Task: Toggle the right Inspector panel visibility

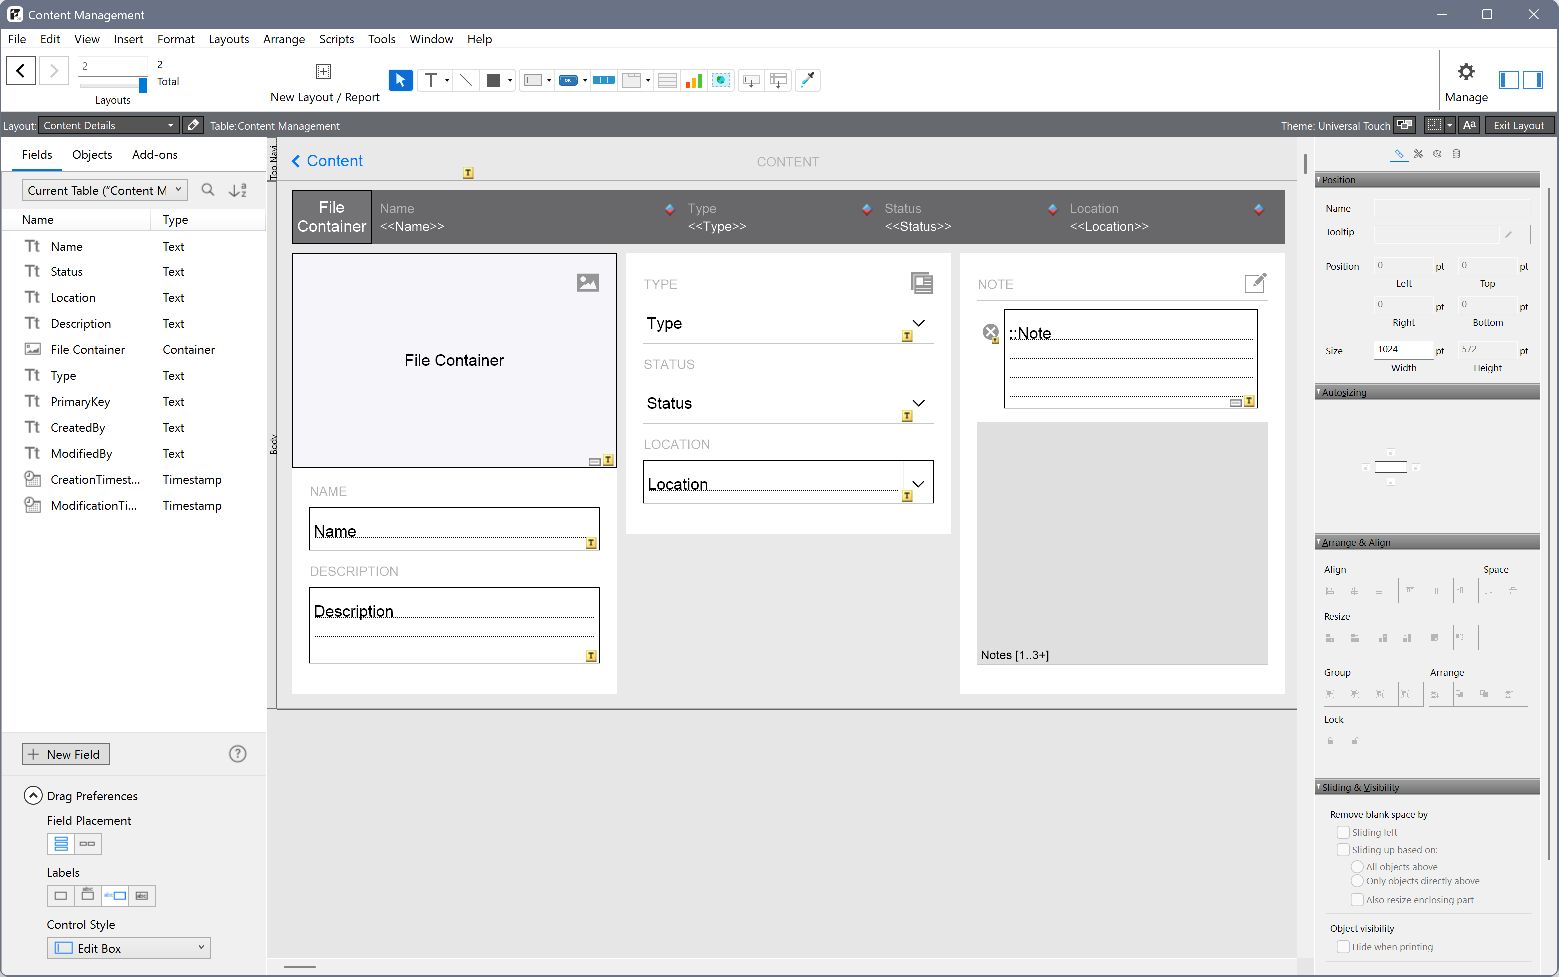Action: pyautogui.click(x=1533, y=80)
